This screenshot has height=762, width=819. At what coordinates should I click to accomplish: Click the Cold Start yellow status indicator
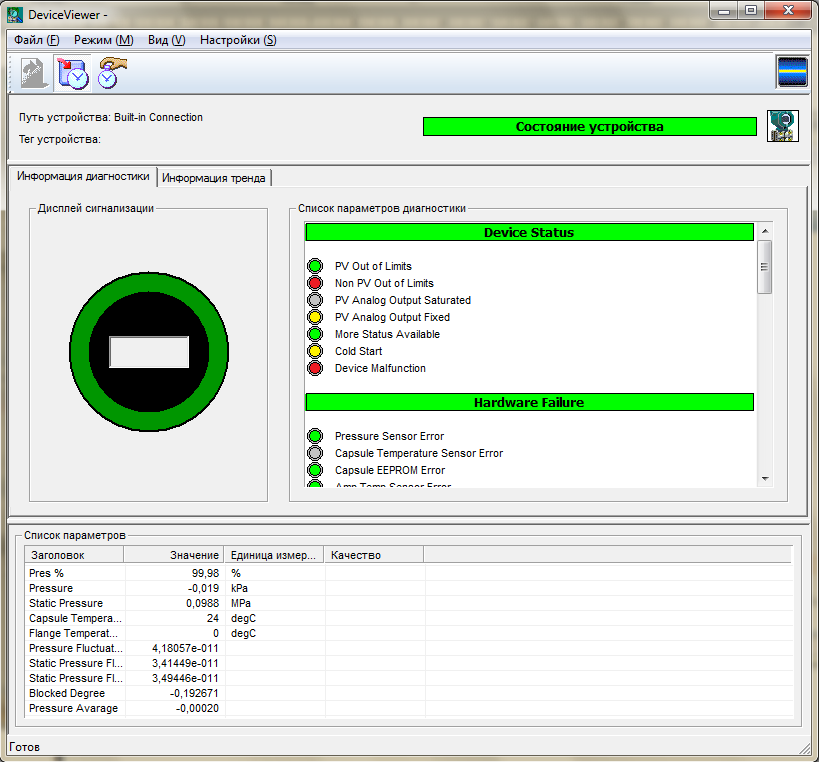pyautogui.click(x=315, y=352)
